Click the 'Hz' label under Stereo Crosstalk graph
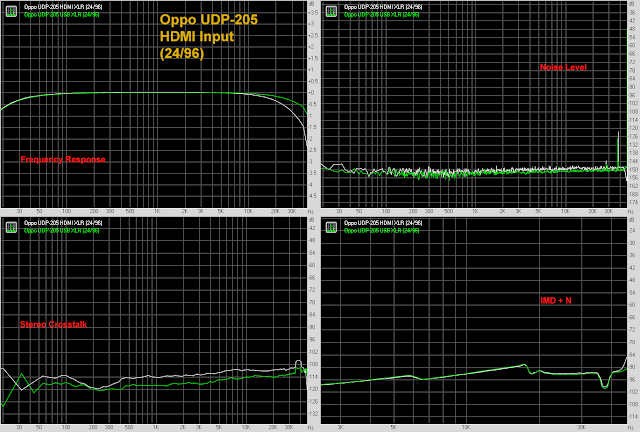 (311, 428)
